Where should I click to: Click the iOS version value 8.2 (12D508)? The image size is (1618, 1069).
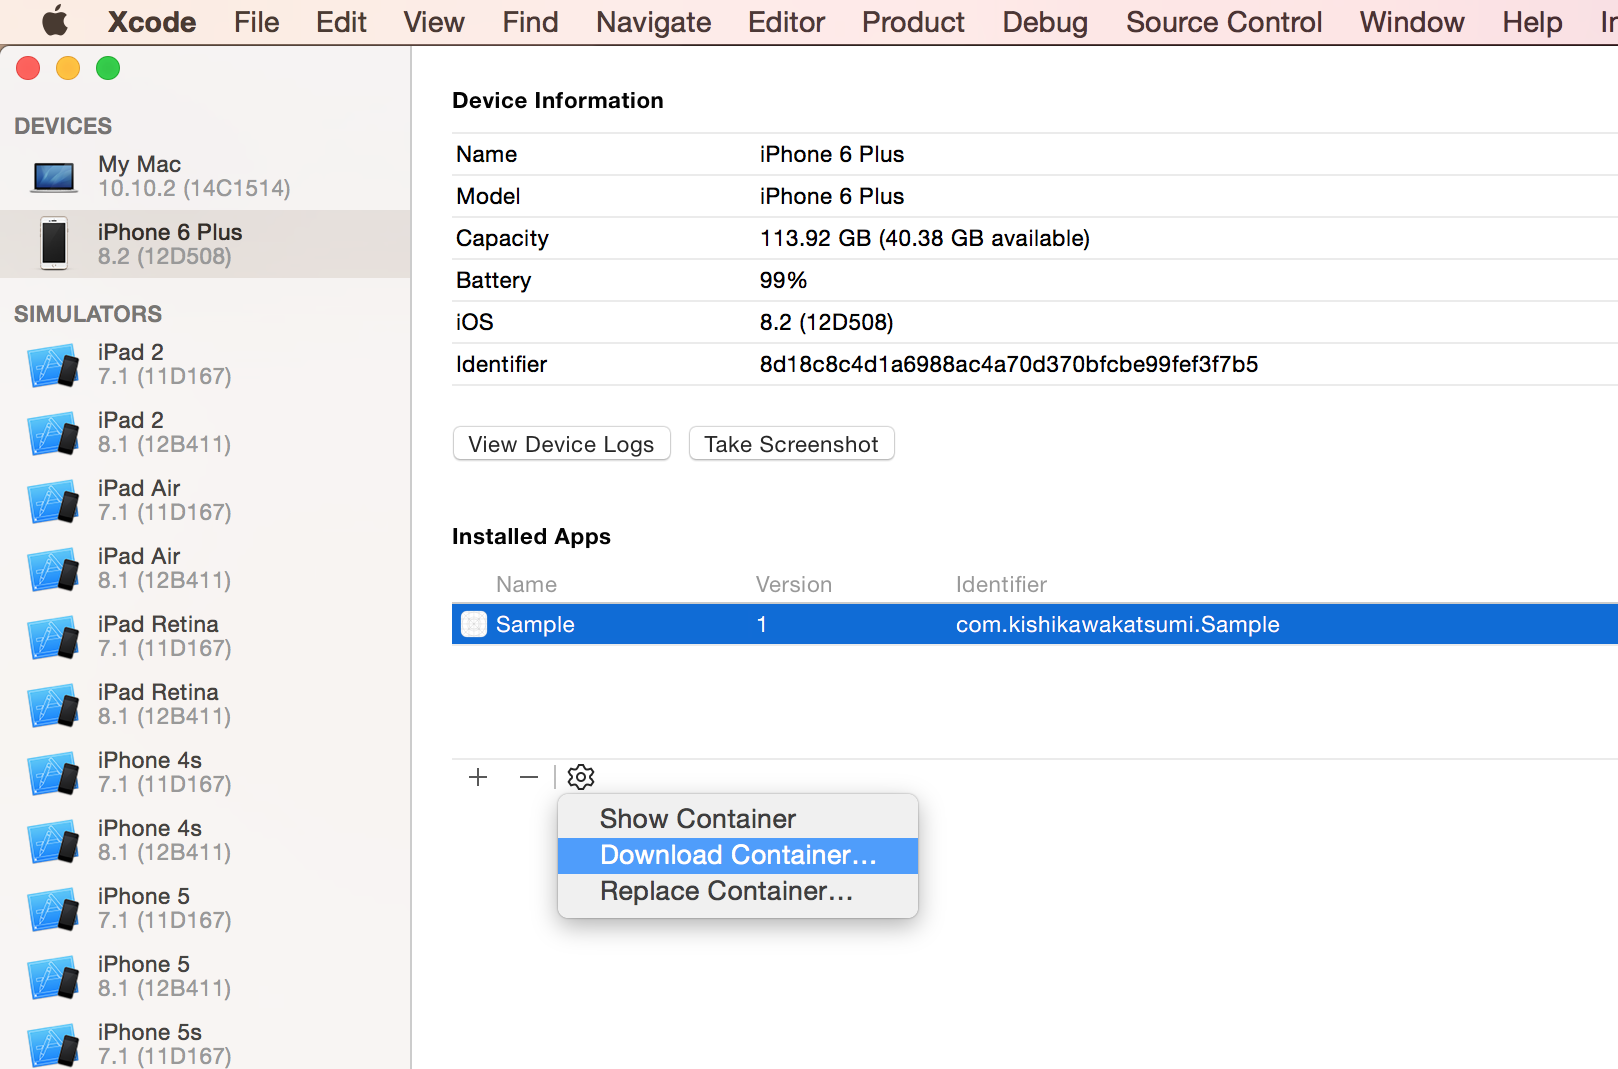pos(826,322)
